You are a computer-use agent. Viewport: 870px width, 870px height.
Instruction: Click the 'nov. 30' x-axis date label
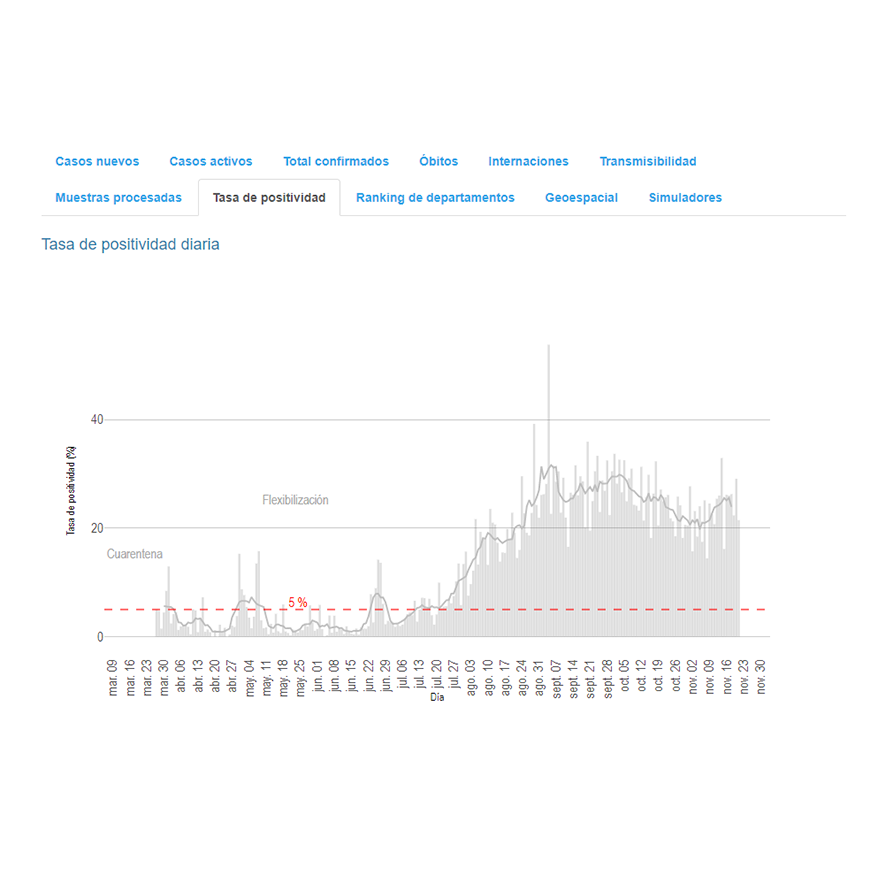tap(761, 674)
